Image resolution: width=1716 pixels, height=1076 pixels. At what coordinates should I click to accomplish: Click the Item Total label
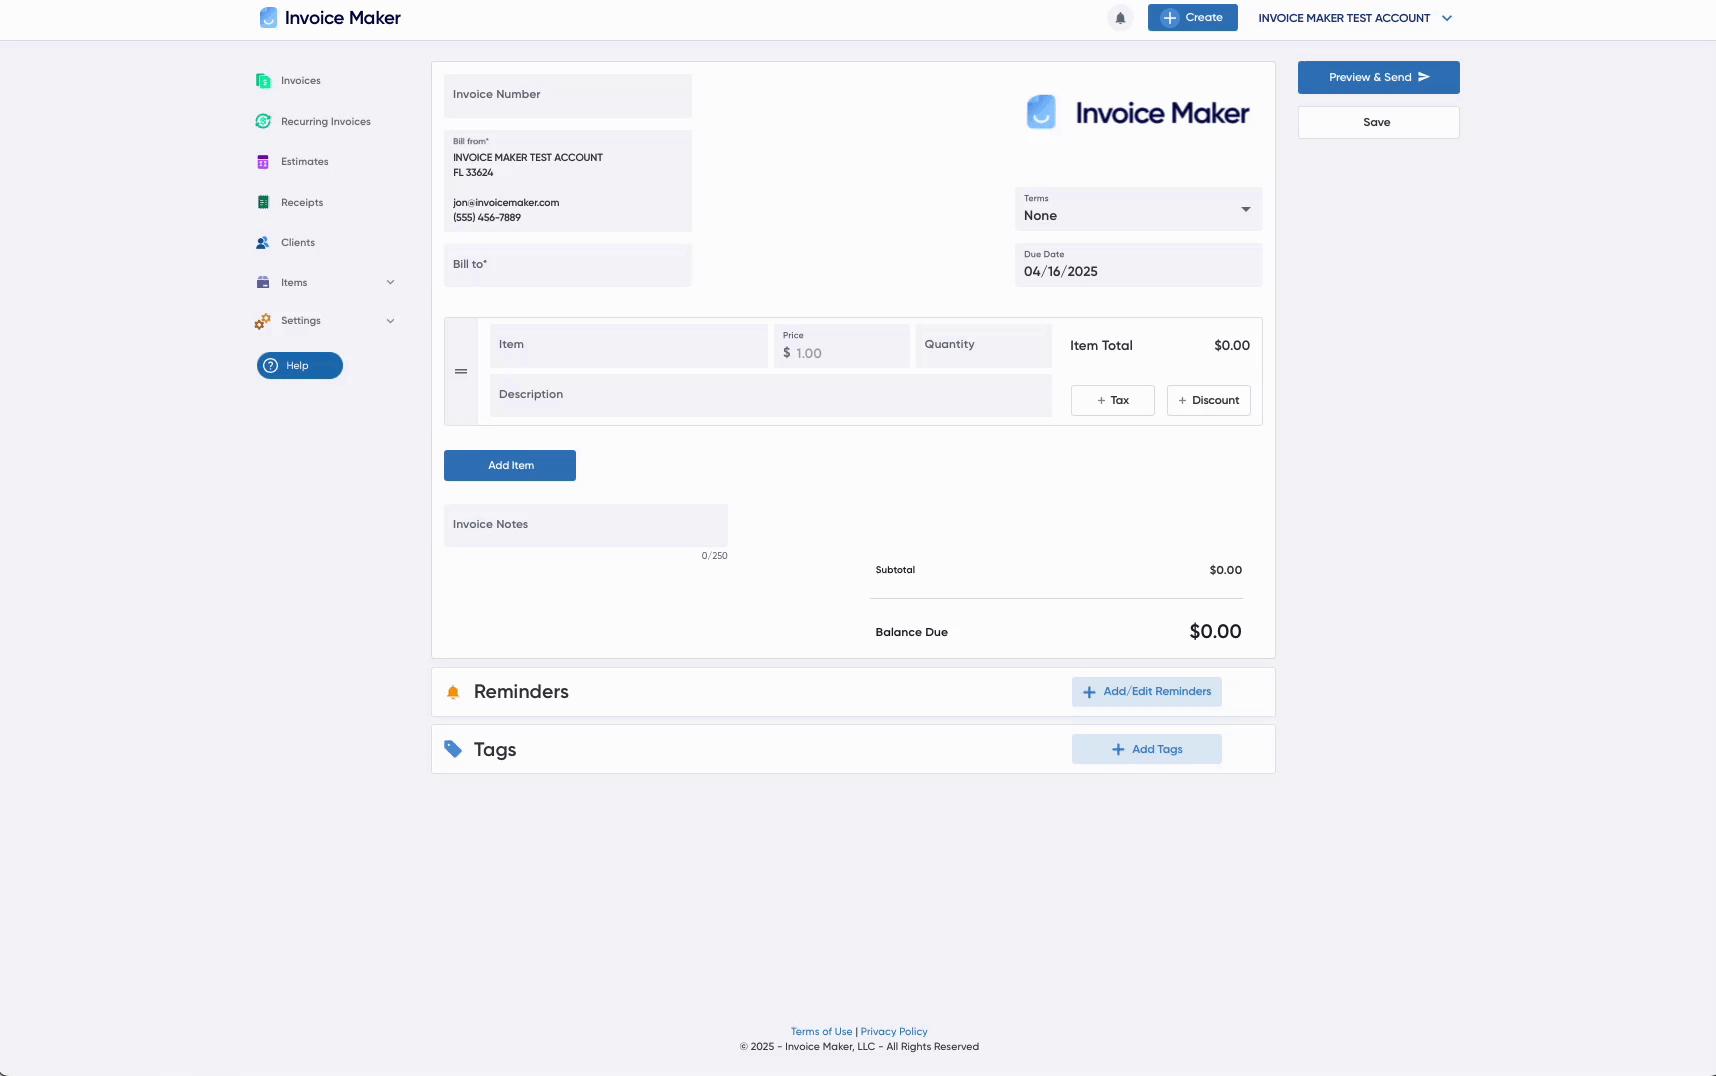(x=1101, y=346)
